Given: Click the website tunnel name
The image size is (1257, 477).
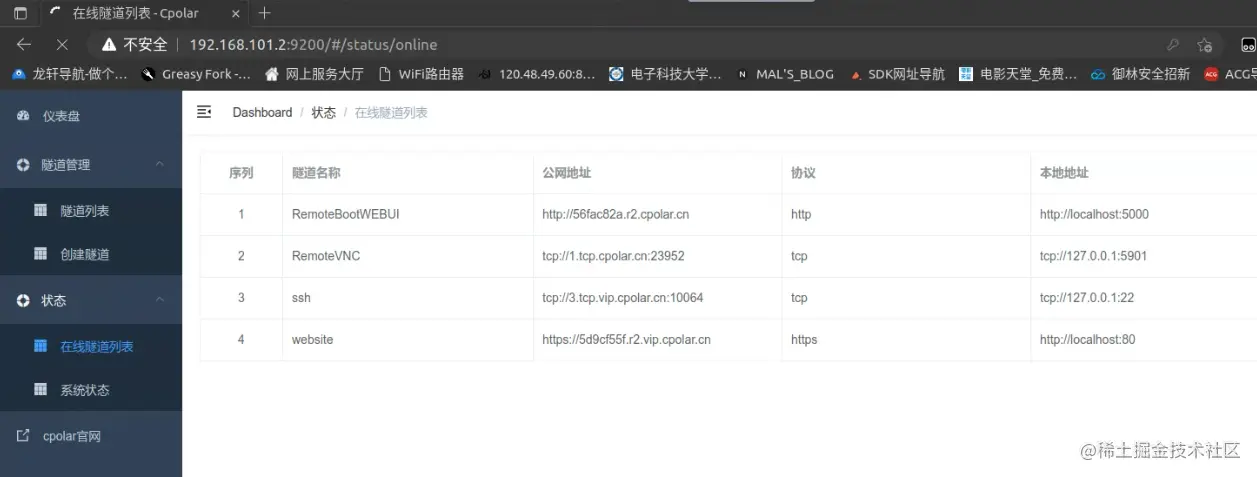Looking at the screenshot, I should pos(312,340).
